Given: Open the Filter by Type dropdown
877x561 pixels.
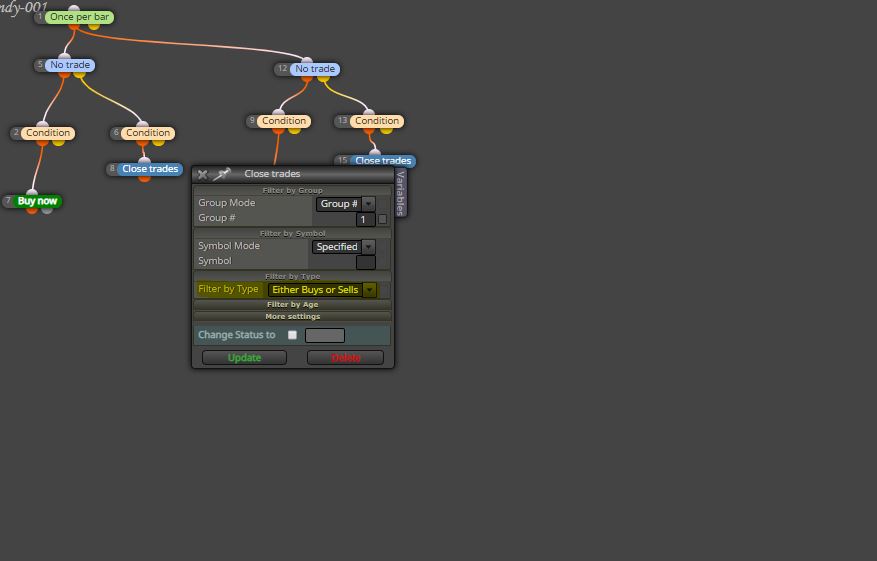Looking at the screenshot, I should point(322,290).
